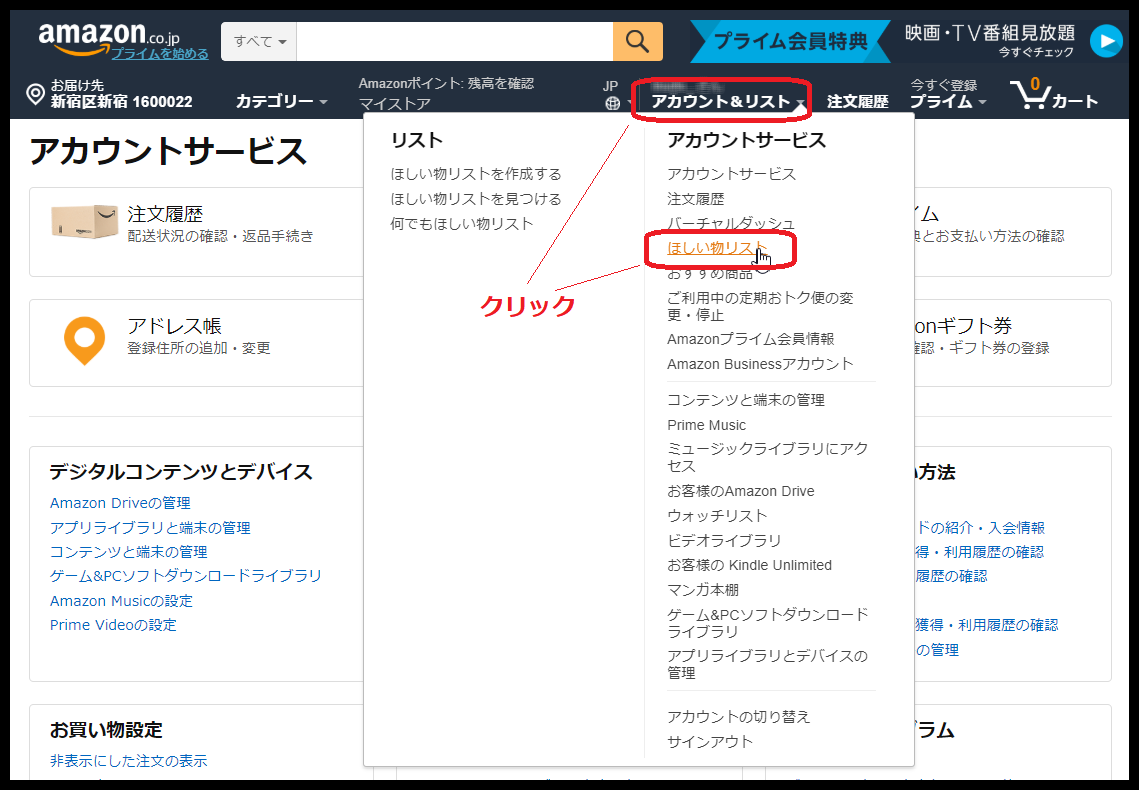The height and width of the screenshot is (790, 1139).
Task: Open the すべて search category dropdown
Action: 259,42
